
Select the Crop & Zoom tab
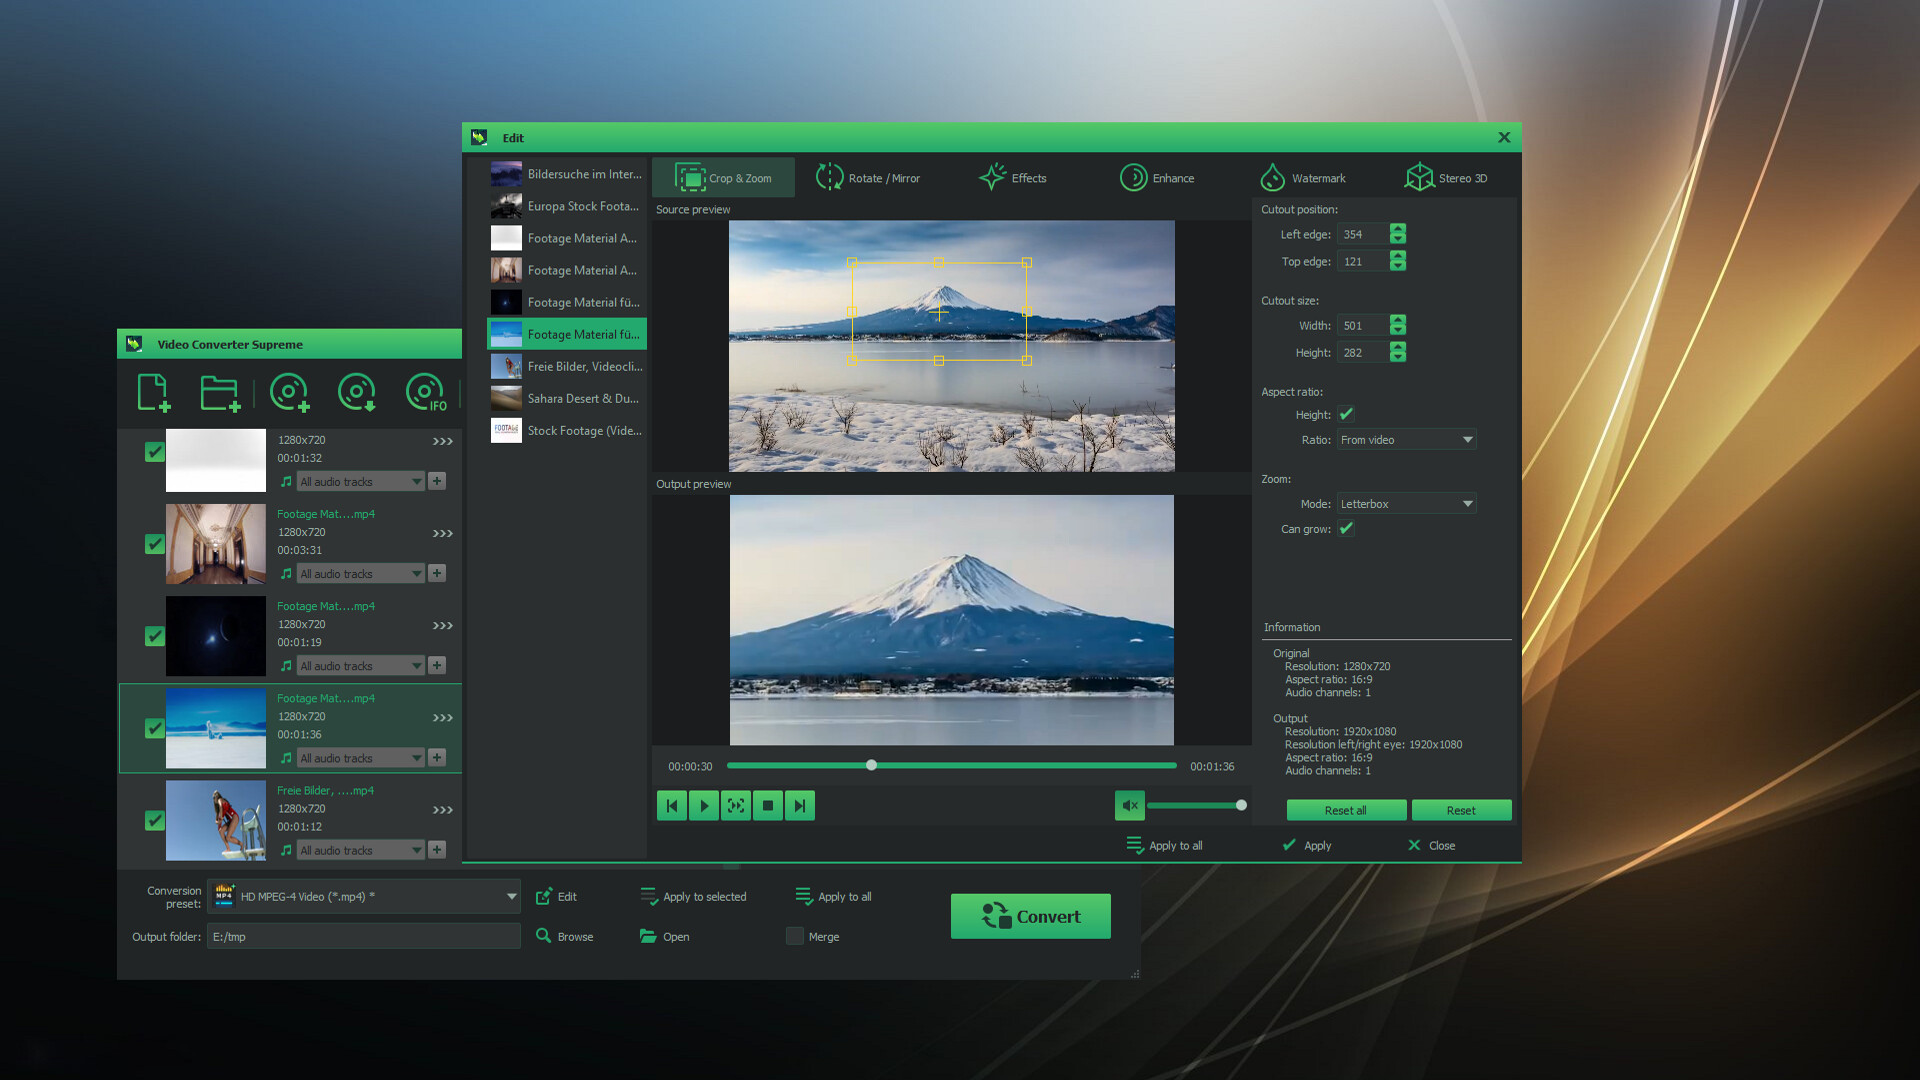(723, 177)
